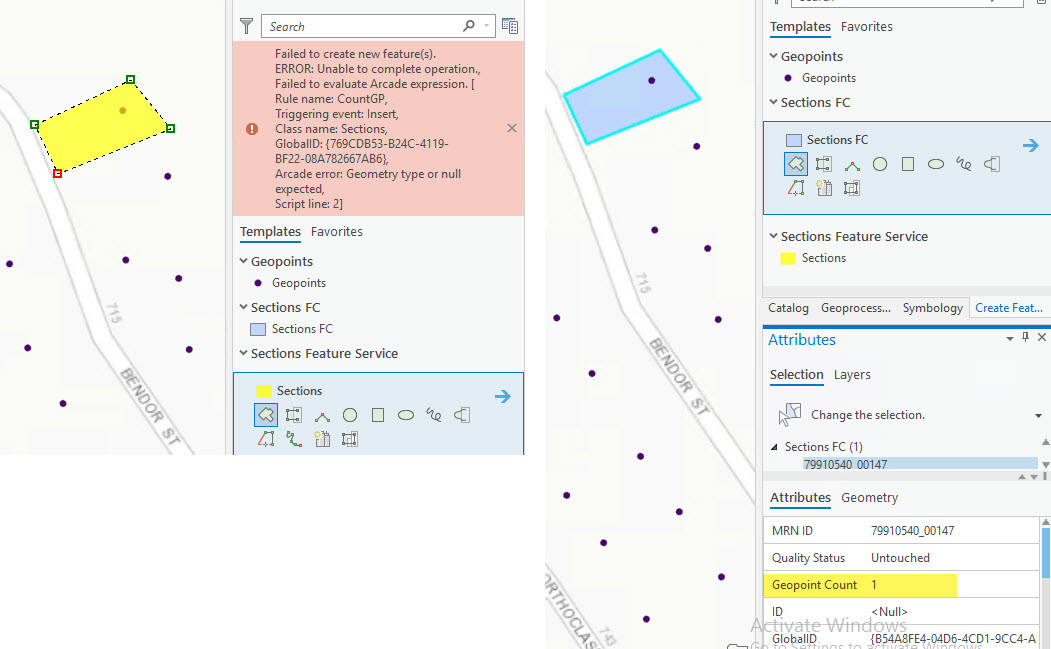1051x649 pixels.
Task: Click the red error exclamation icon
Action: point(252,129)
